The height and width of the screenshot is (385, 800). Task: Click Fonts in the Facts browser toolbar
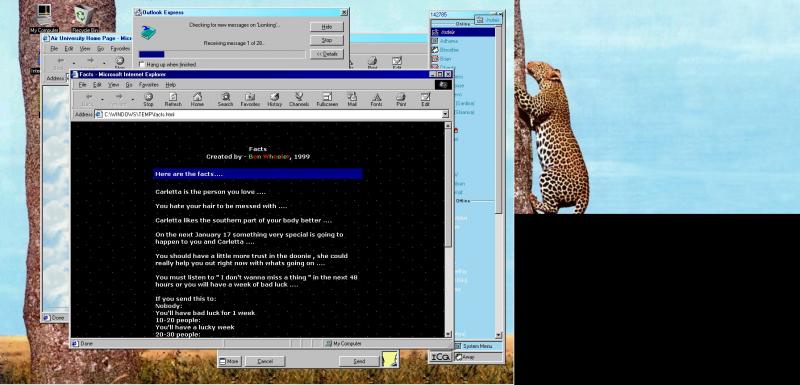pyautogui.click(x=377, y=99)
